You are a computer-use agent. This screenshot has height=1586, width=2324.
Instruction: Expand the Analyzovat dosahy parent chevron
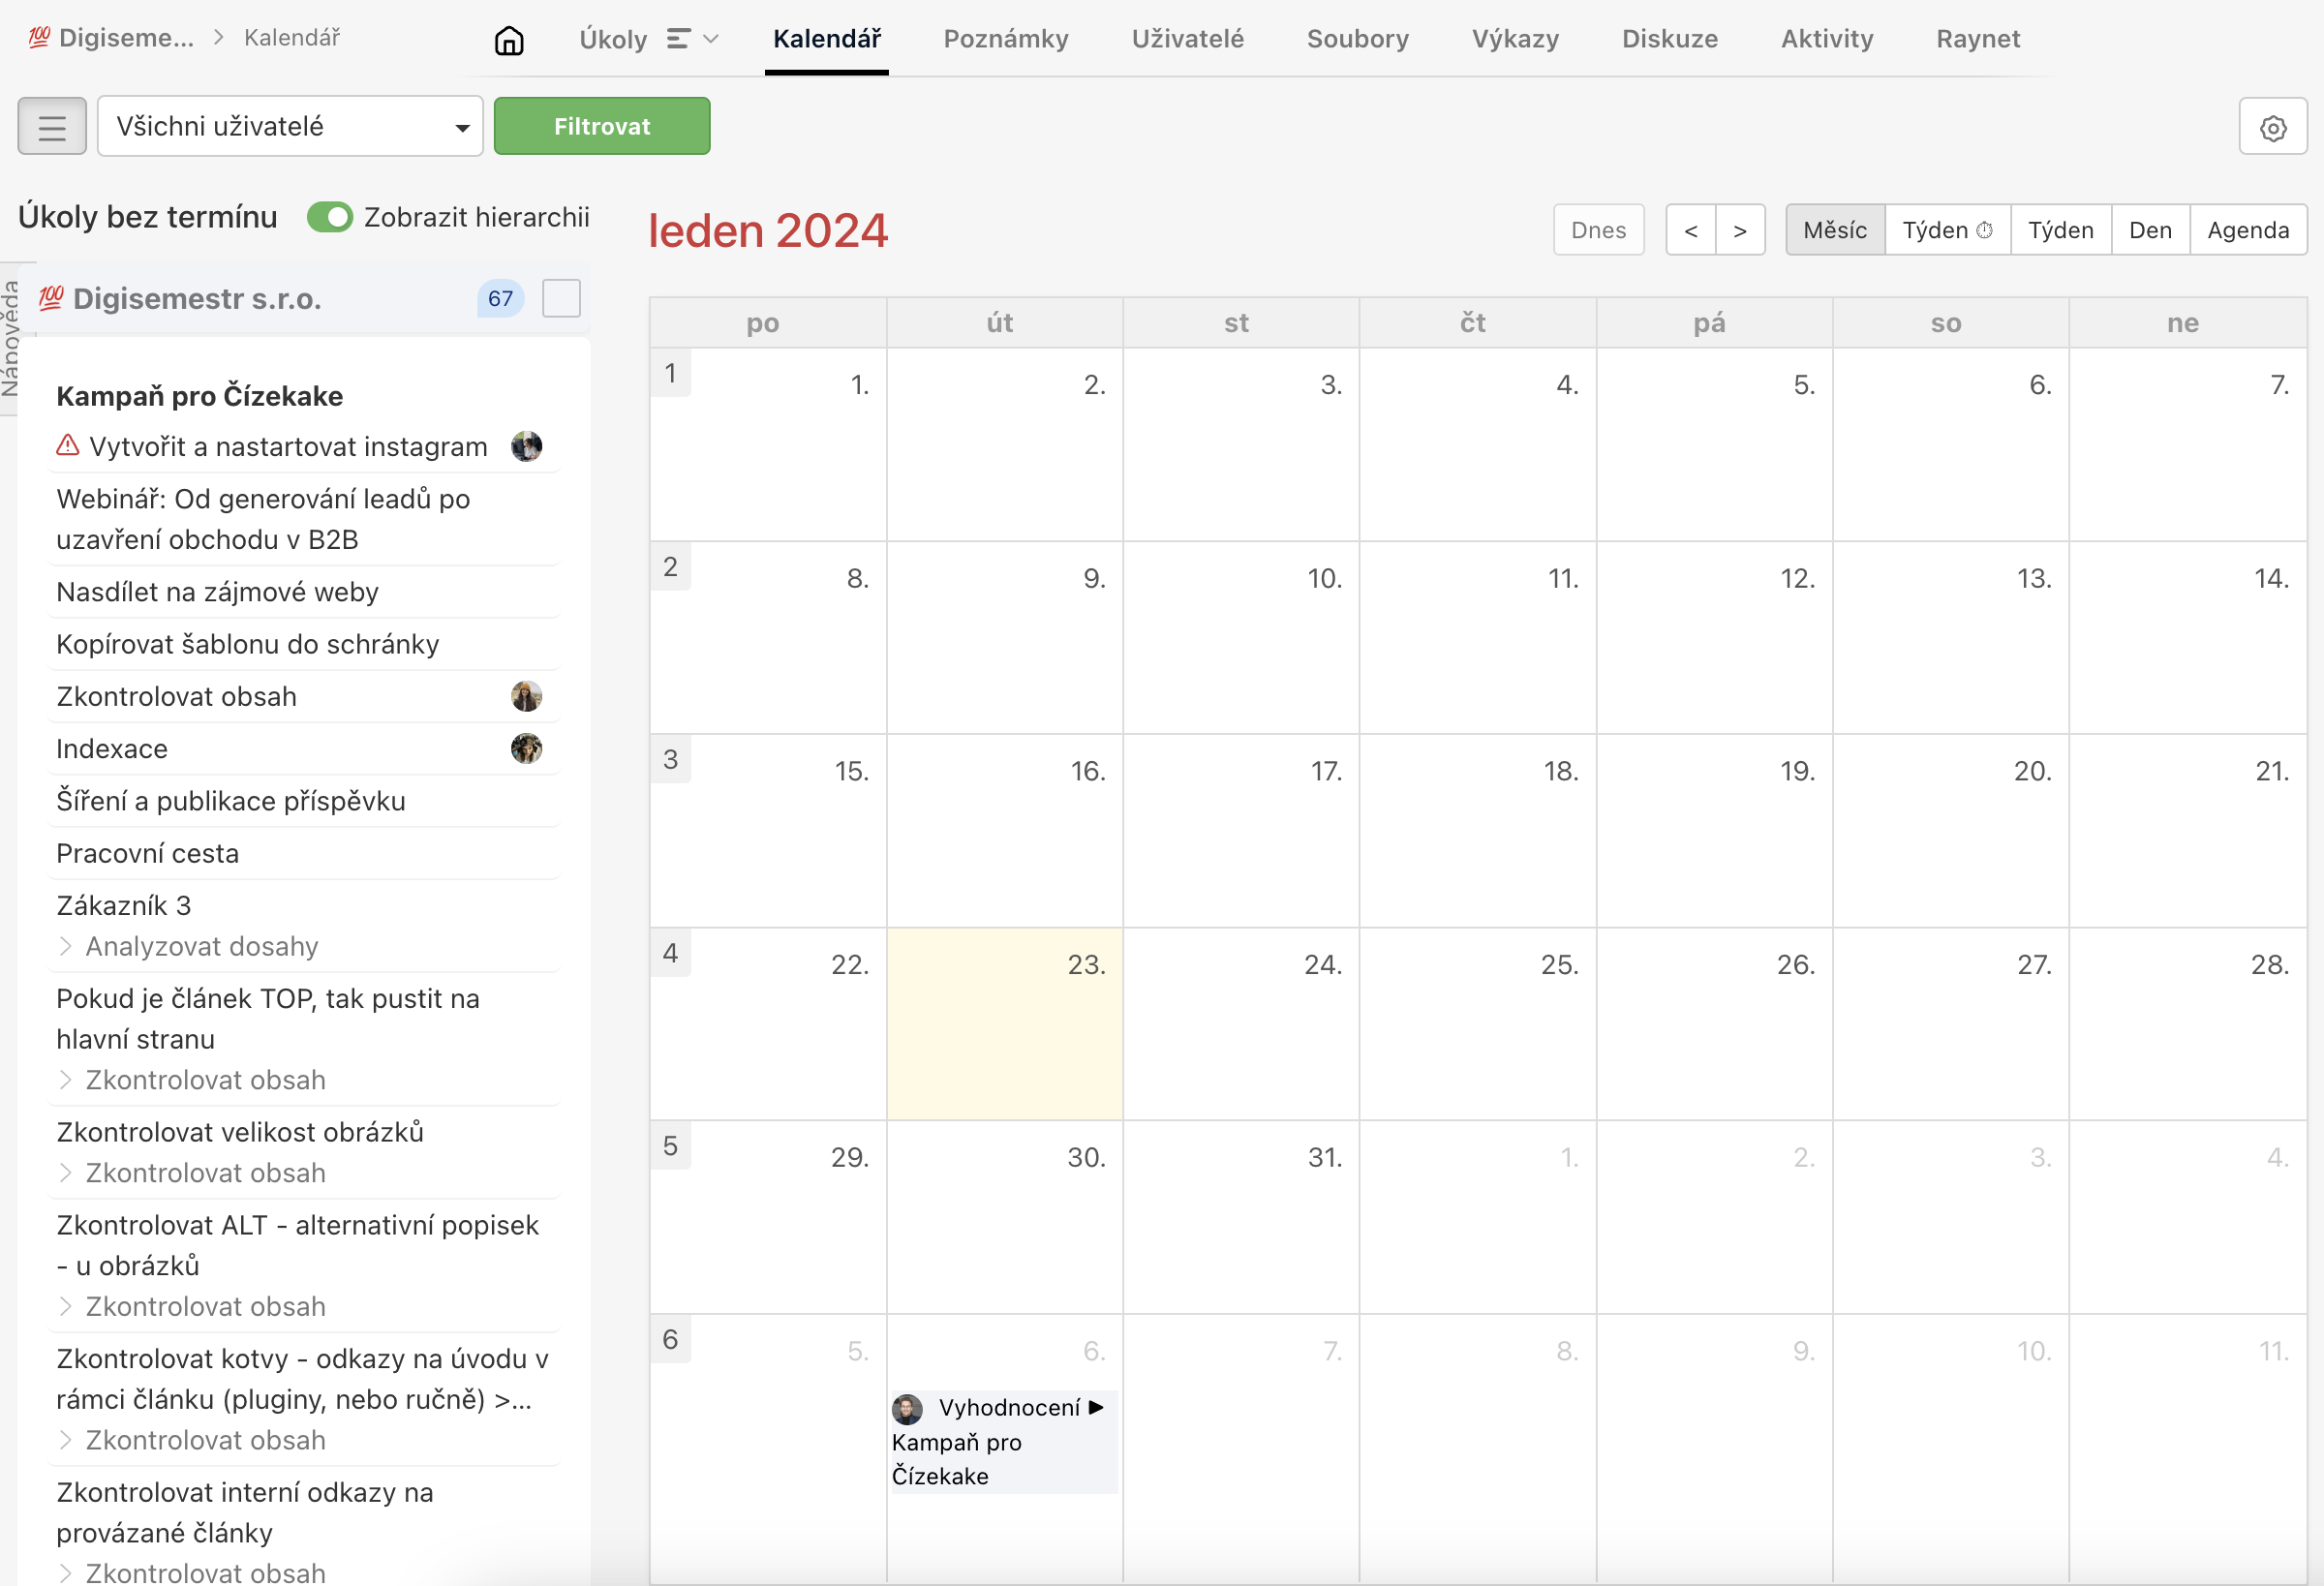point(65,946)
